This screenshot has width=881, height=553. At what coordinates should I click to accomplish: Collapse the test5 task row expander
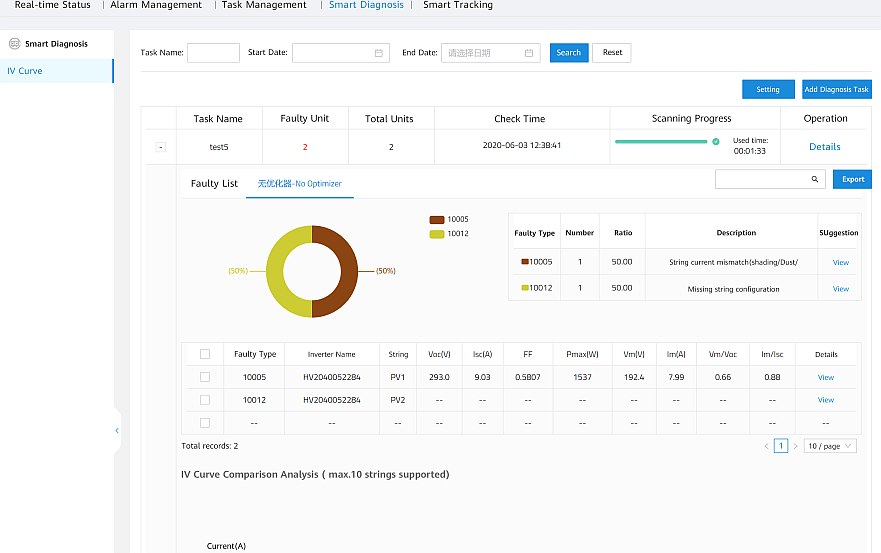pyautogui.click(x=161, y=147)
